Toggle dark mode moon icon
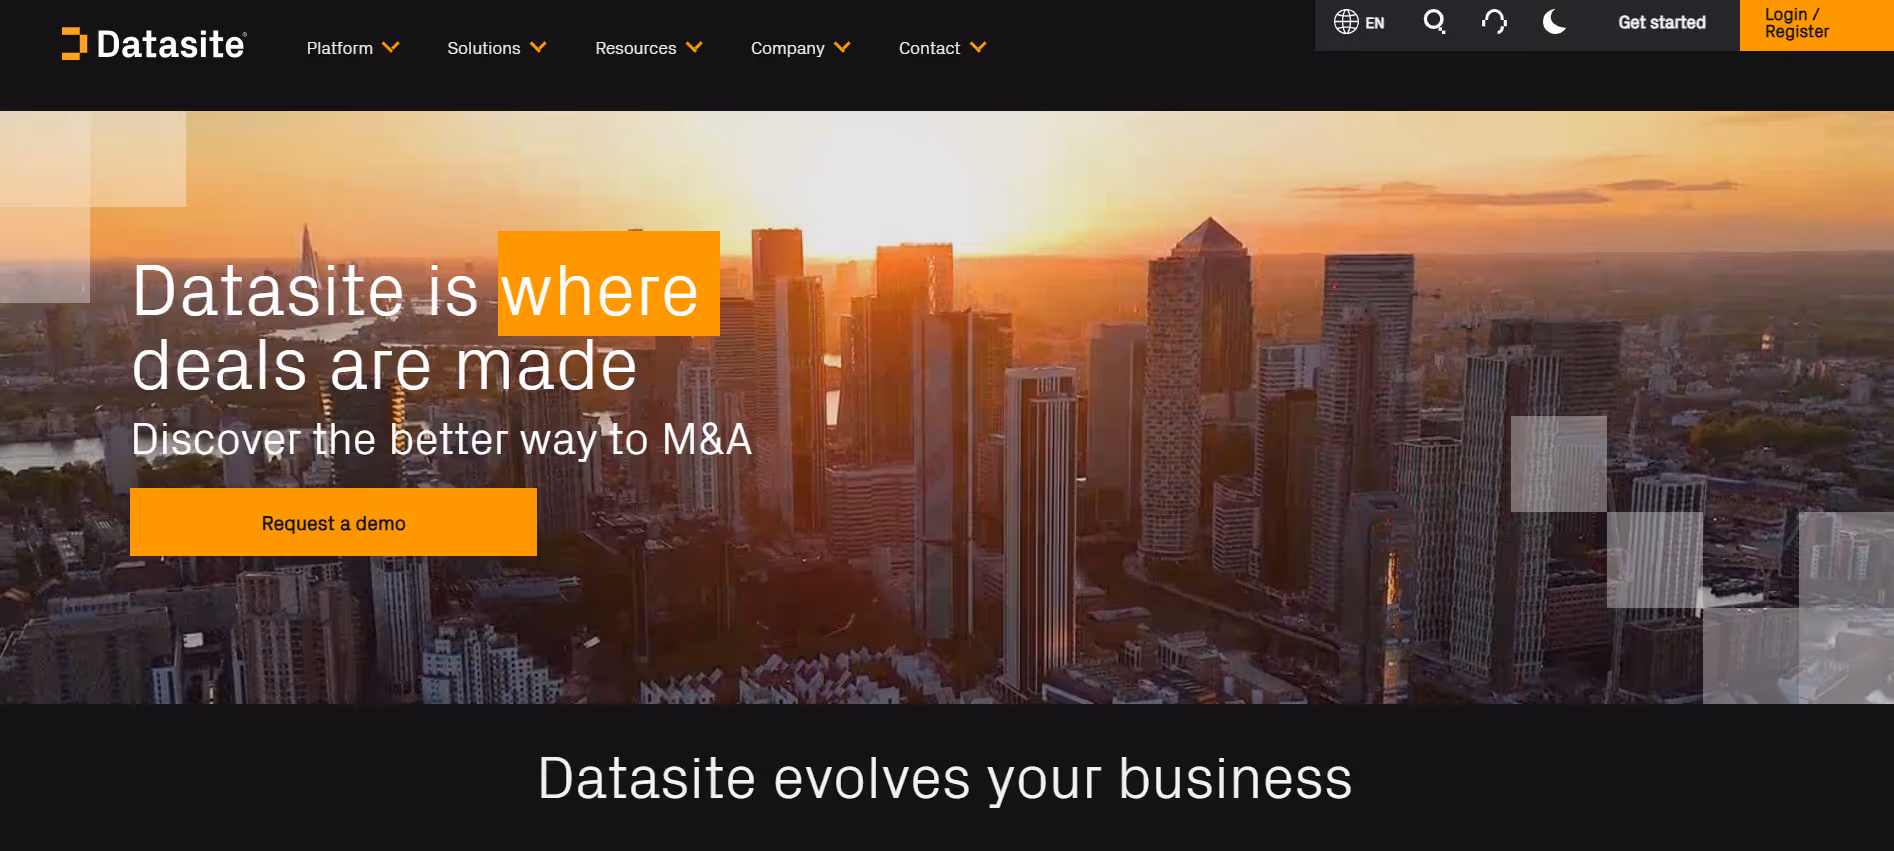This screenshot has width=1894, height=851. click(1554, 22)
